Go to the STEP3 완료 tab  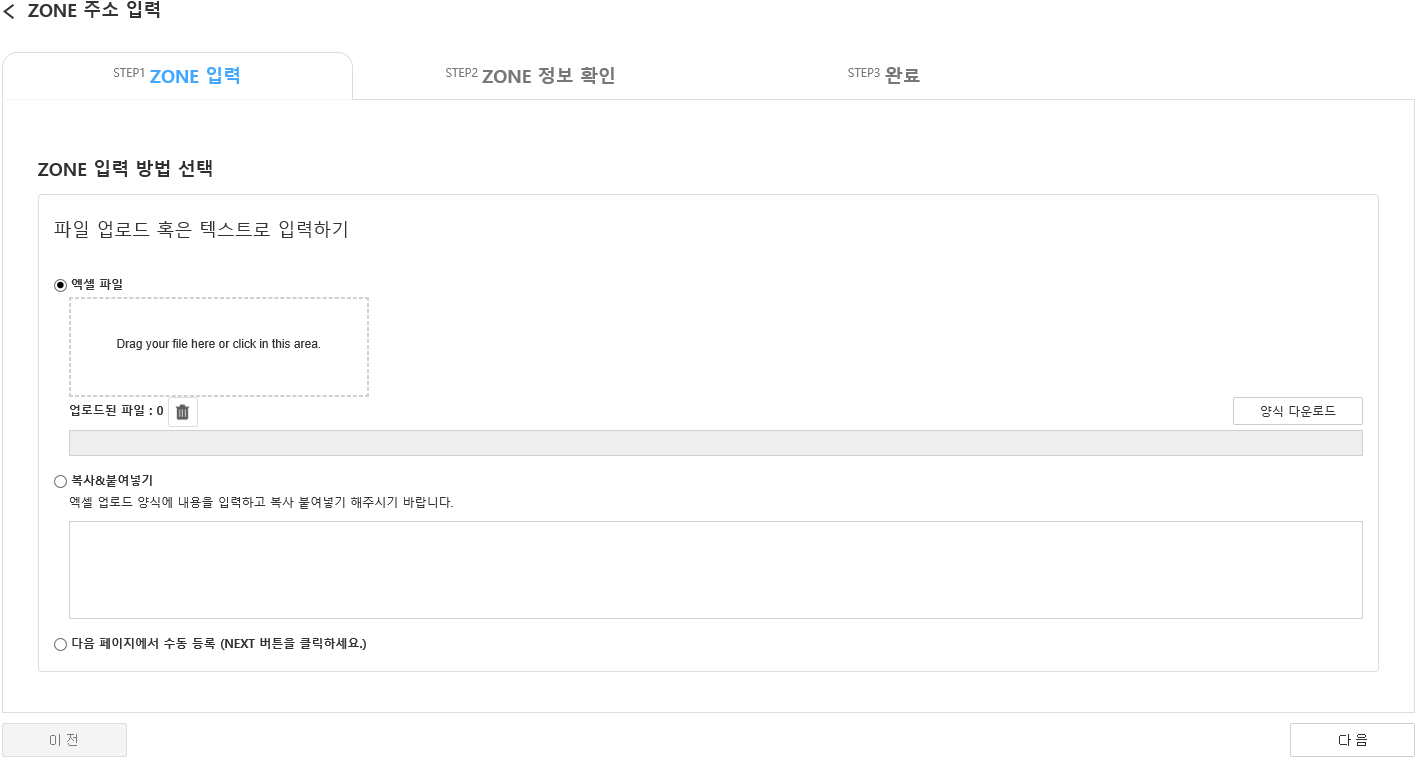(x=883, y=75)
